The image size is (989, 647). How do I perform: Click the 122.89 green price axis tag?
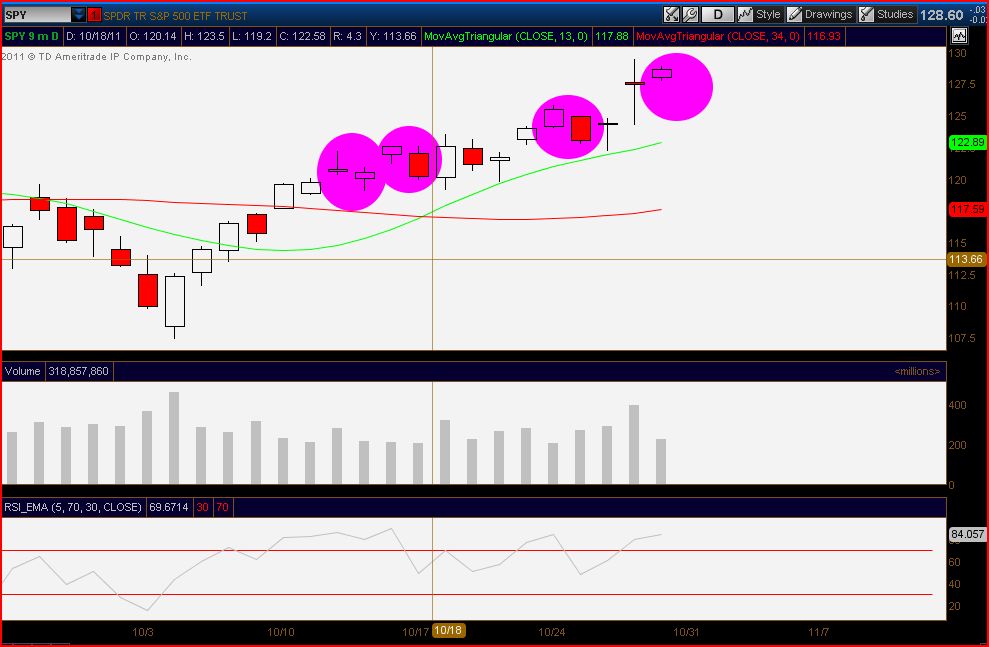(x=967, y=143)
